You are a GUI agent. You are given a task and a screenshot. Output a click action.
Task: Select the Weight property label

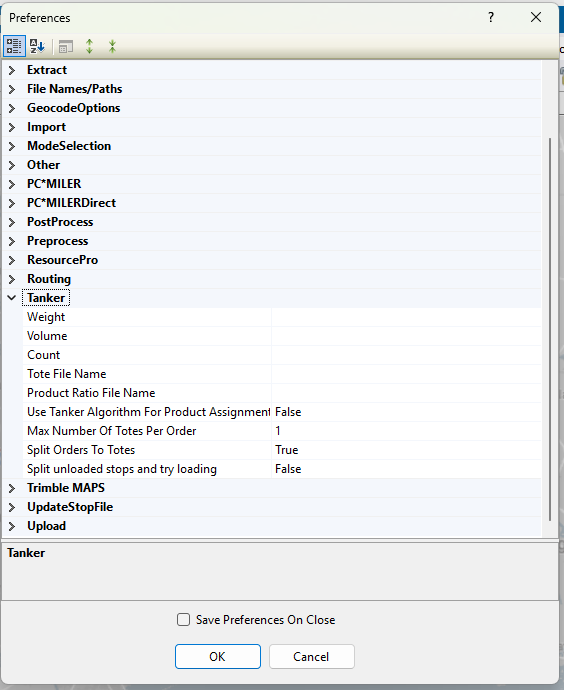point(46,317)
